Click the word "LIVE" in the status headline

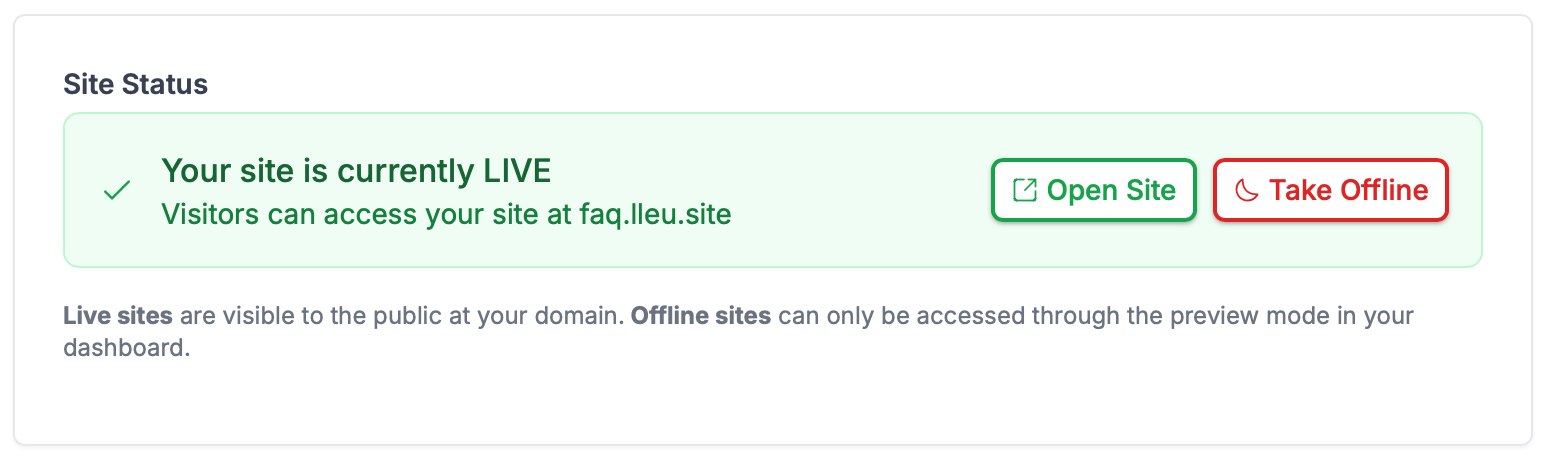516,171
